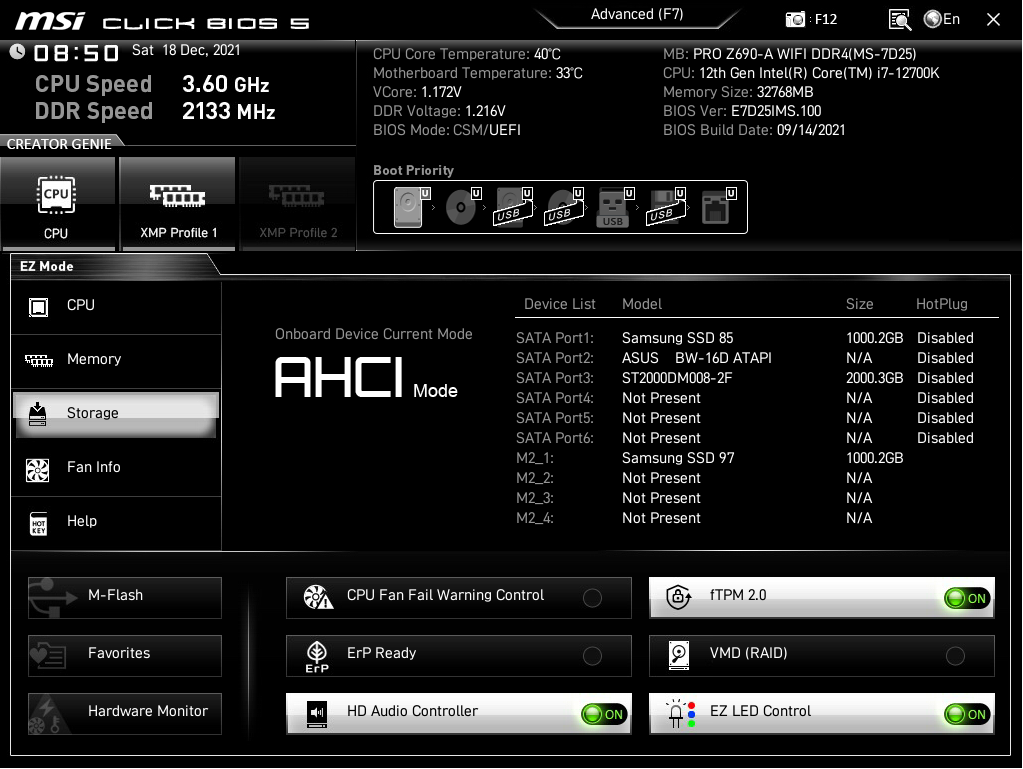Click the screenshot camera F12 icon

[x=795, y=20]
